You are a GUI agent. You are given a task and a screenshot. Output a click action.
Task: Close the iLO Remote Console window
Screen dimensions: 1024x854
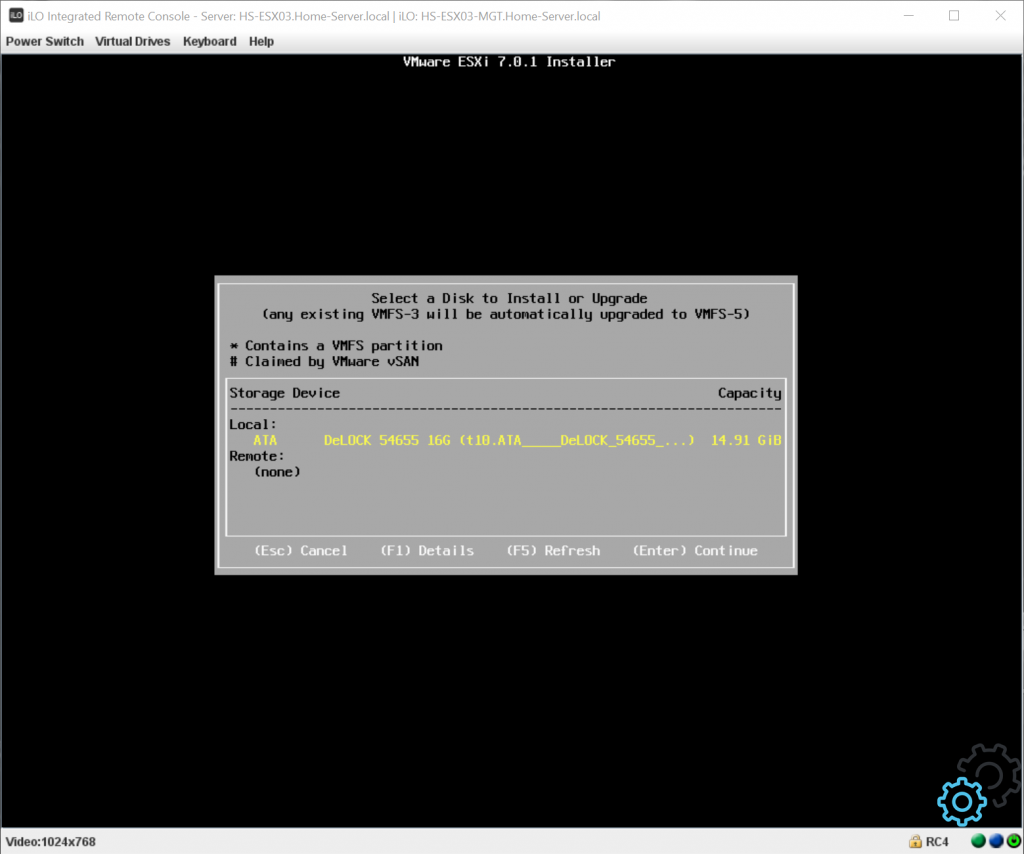click(999, 16)
